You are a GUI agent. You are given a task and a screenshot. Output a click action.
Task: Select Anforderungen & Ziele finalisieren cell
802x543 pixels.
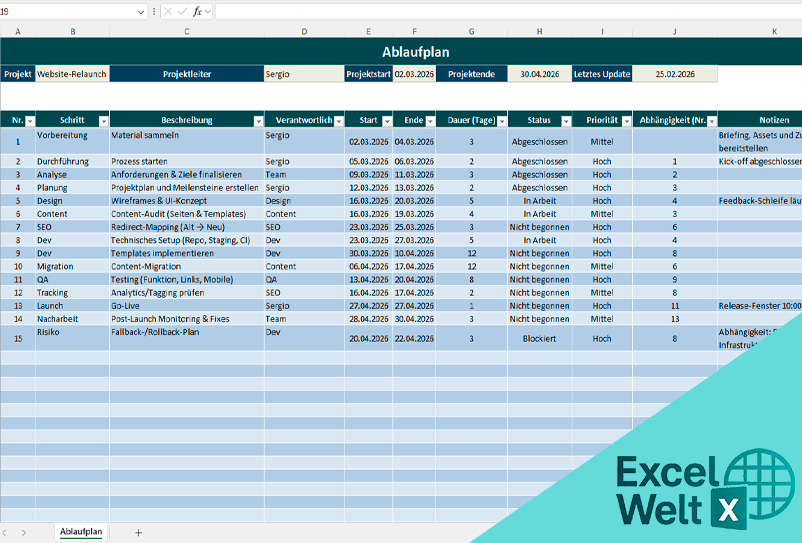tap(187, 174)
